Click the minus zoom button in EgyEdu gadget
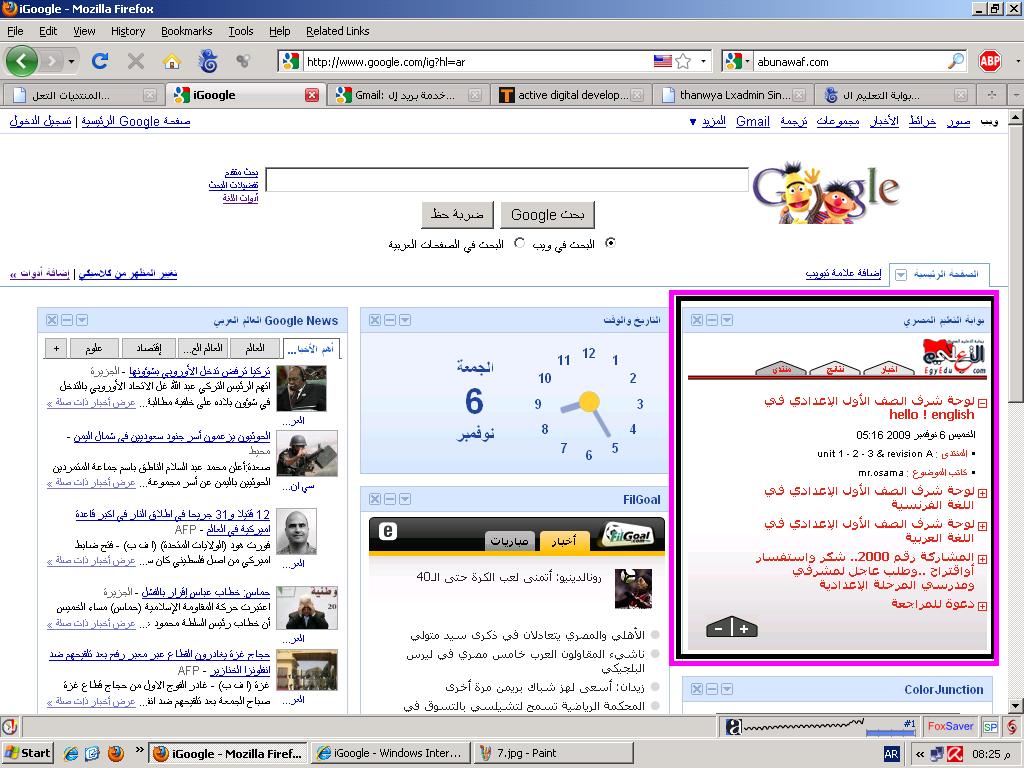 click(x=719, y=629)
